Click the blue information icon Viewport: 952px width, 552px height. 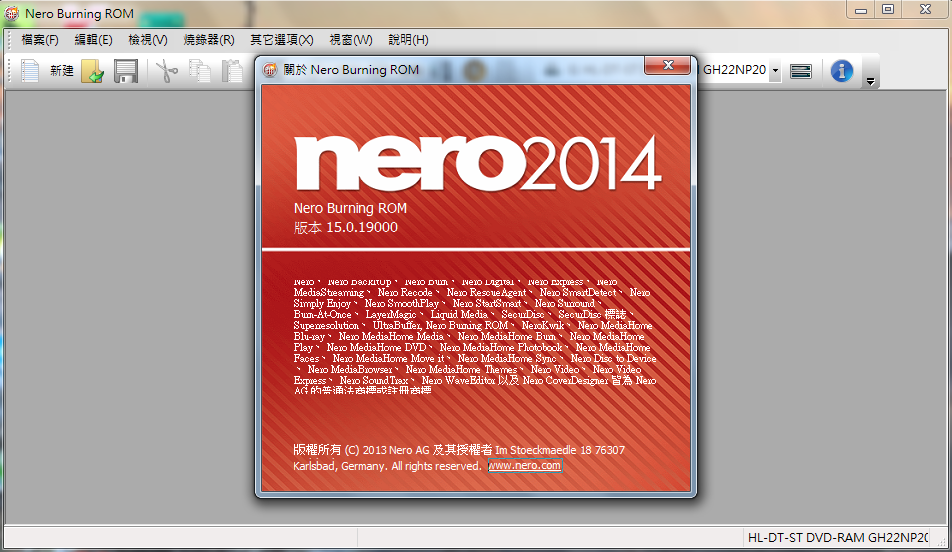coord(842,71)
